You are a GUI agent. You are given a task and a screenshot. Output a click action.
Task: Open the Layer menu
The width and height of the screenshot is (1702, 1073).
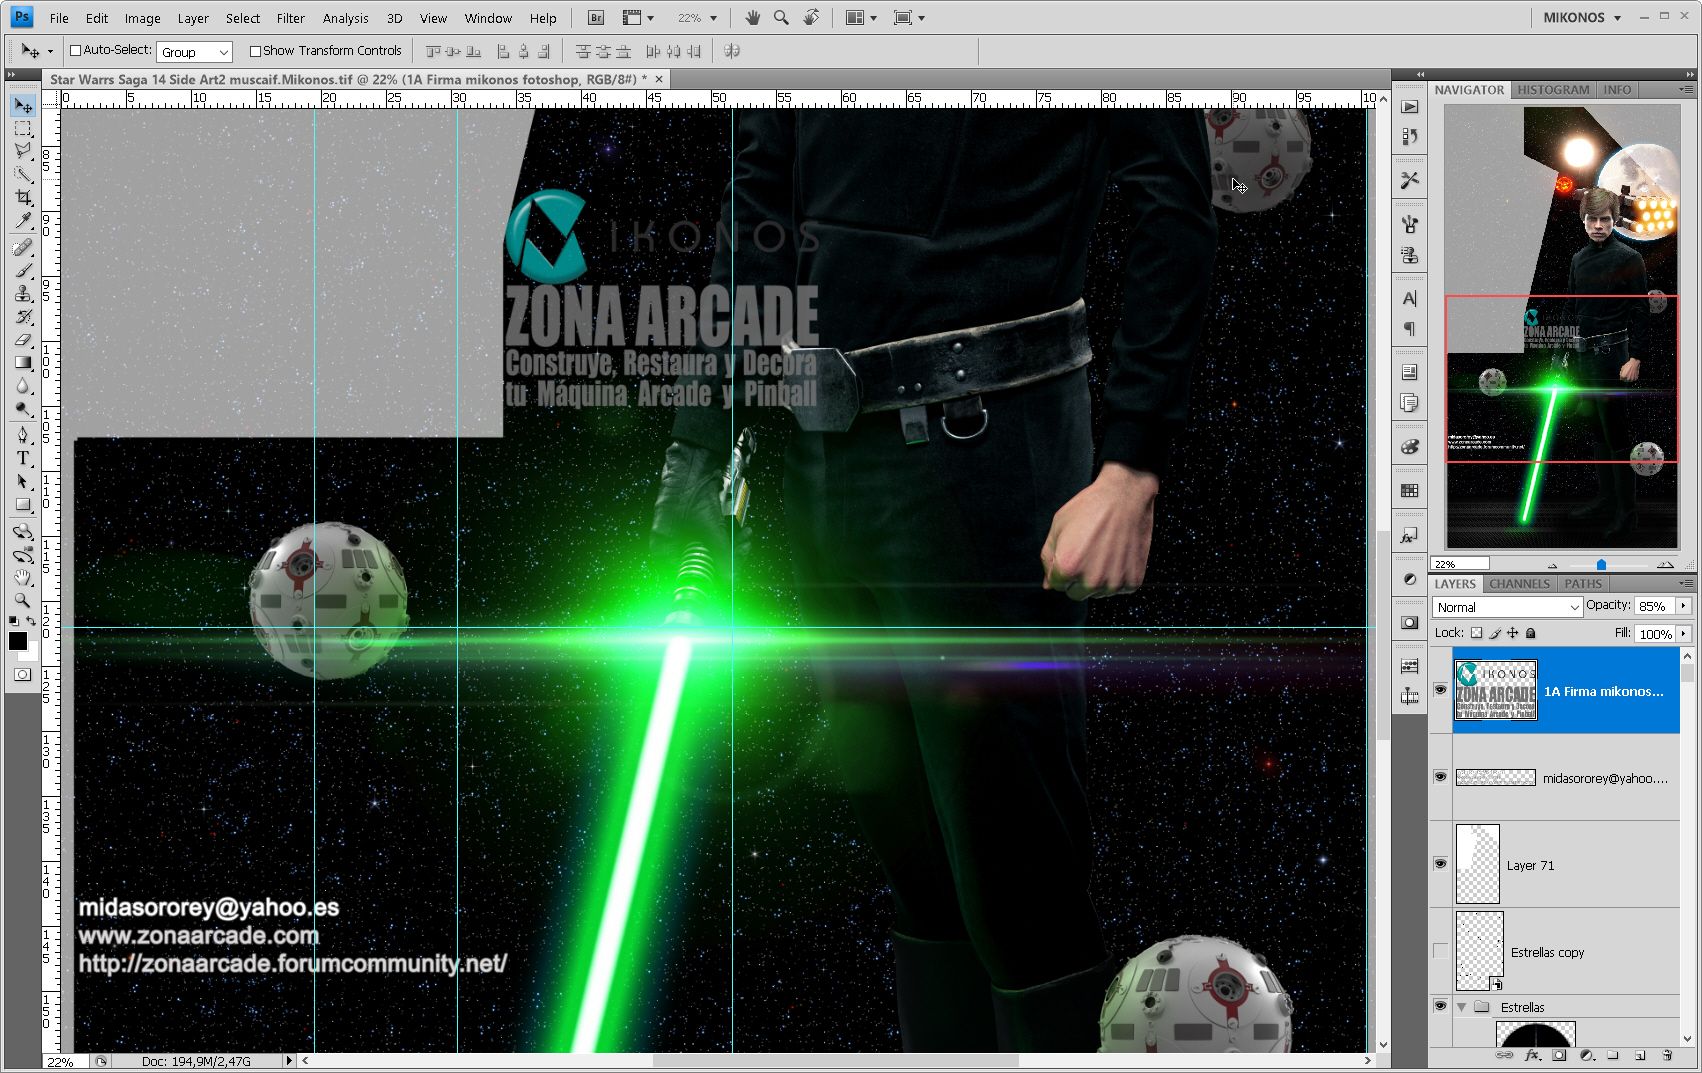click(193, 18)
